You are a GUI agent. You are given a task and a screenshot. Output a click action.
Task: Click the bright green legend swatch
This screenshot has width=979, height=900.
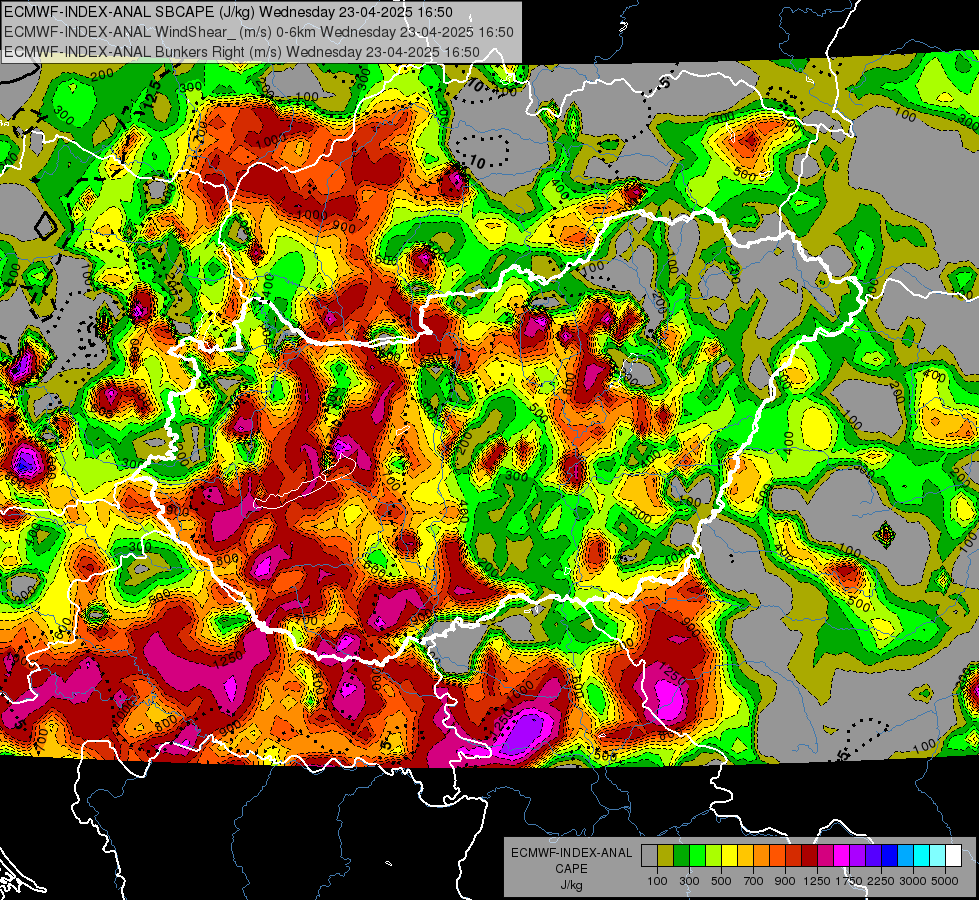697,855
